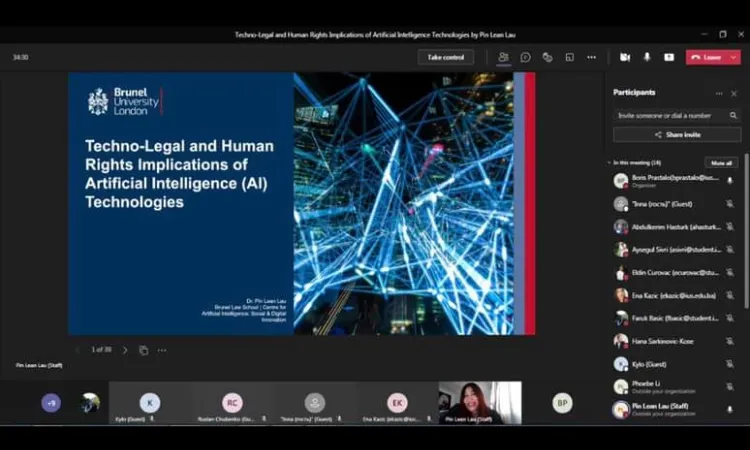Click the Take control button
The image size is (750, 450).
tap(445, 57)
